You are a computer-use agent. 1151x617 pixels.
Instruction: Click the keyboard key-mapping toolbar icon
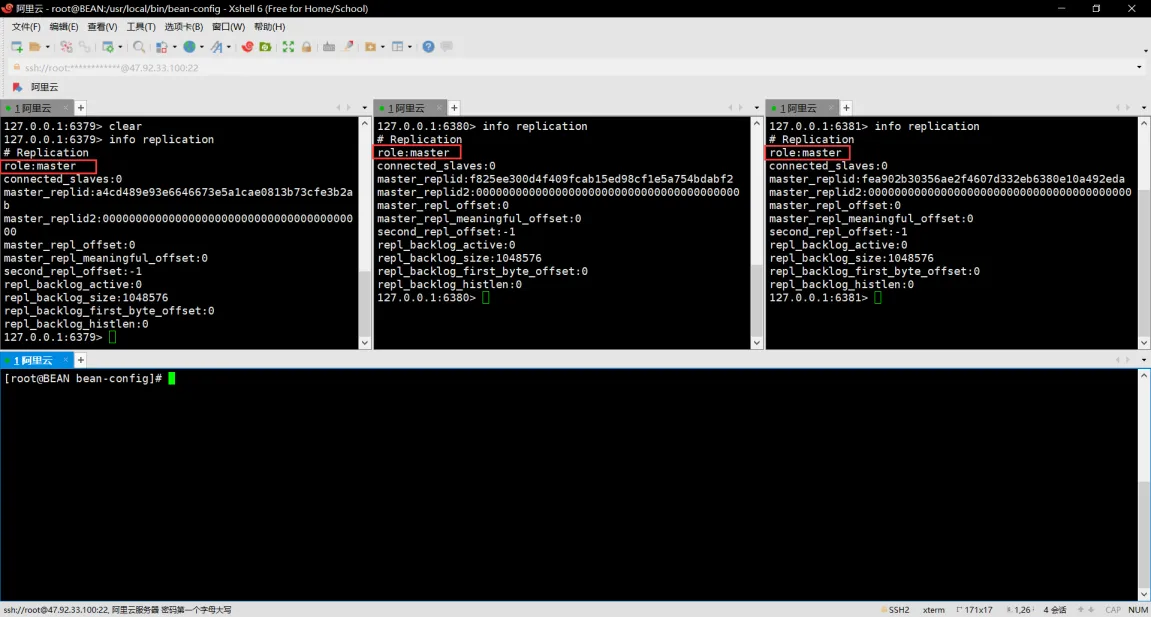click(329, 47)
